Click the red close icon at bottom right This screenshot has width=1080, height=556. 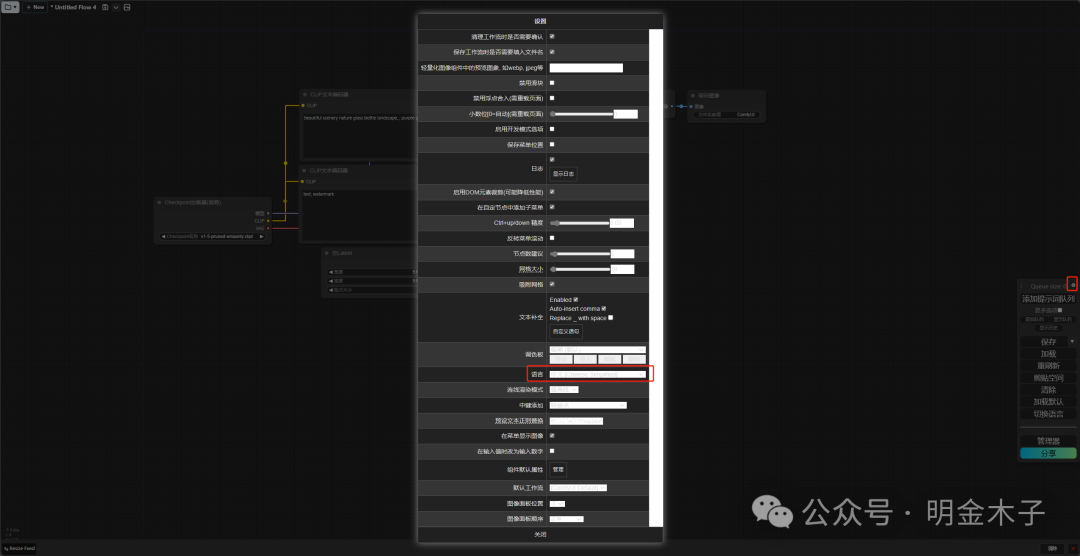tap(1072, 548)
